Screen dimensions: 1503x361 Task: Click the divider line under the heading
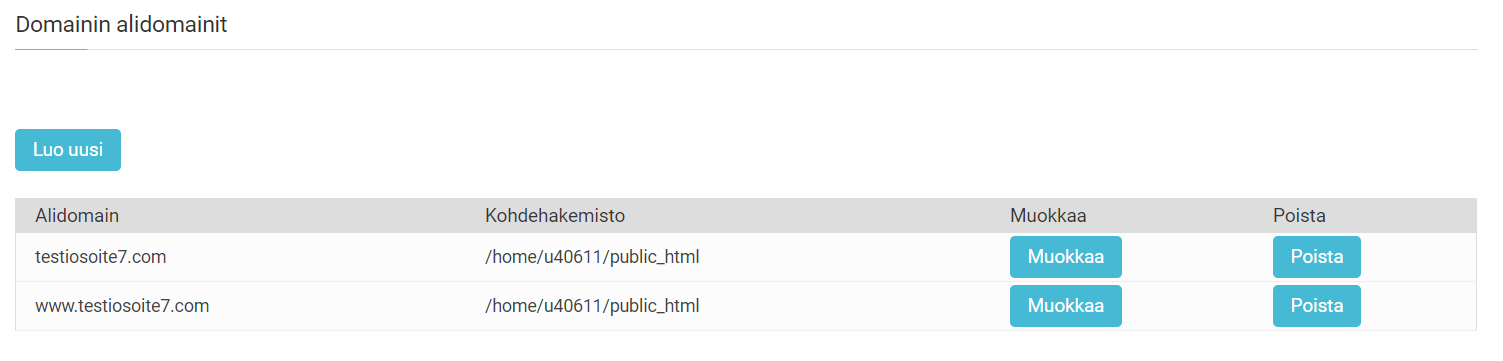click(x=746, y=49)
